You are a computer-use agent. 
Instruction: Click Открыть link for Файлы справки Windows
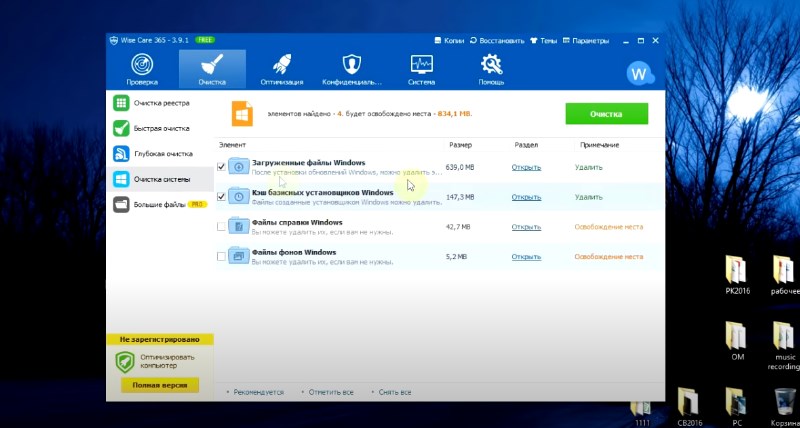[526, 227]
